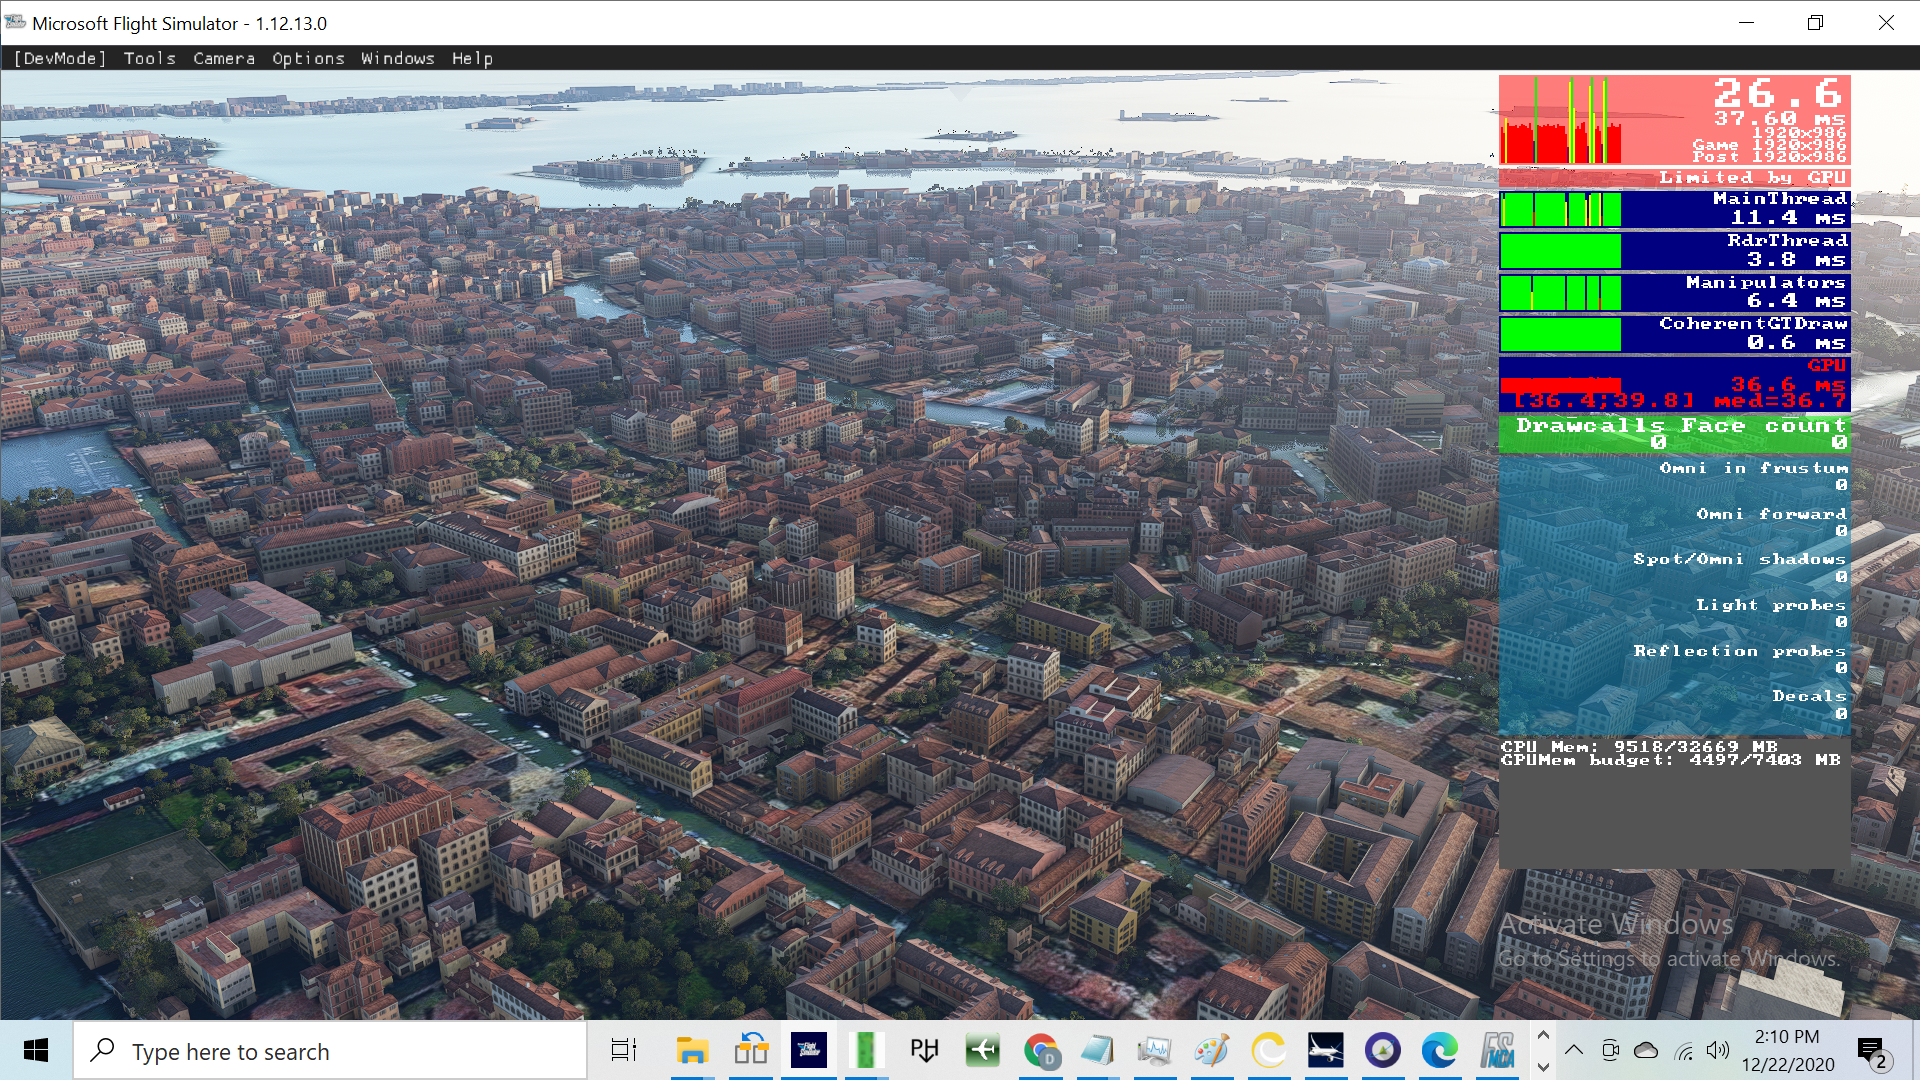Open the FS MDA taskbar icon
The height and width of the screenshot is (1080, 1920).
(x=1498, y=1051)
